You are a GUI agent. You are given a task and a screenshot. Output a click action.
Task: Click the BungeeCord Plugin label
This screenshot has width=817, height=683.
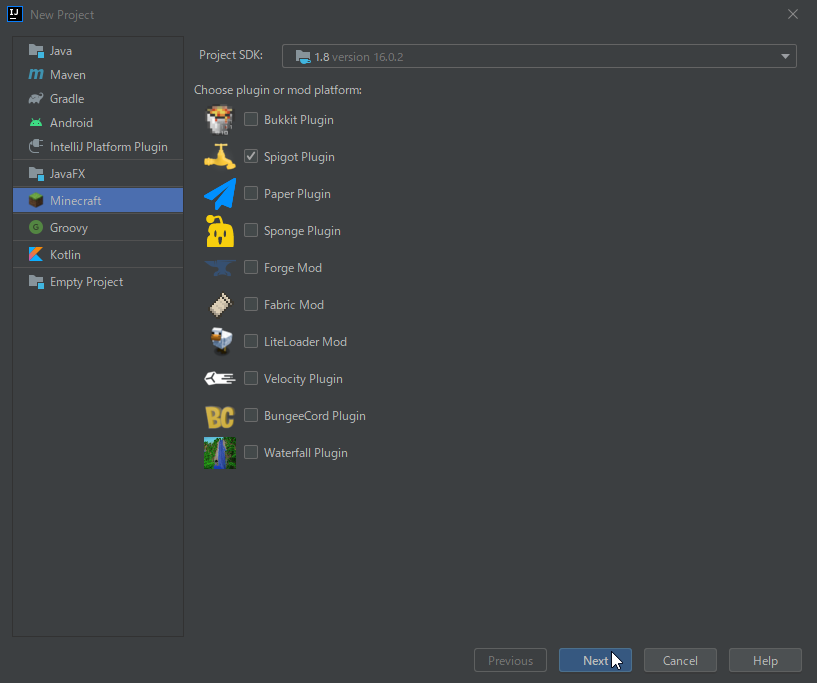(x=315, y=416)
